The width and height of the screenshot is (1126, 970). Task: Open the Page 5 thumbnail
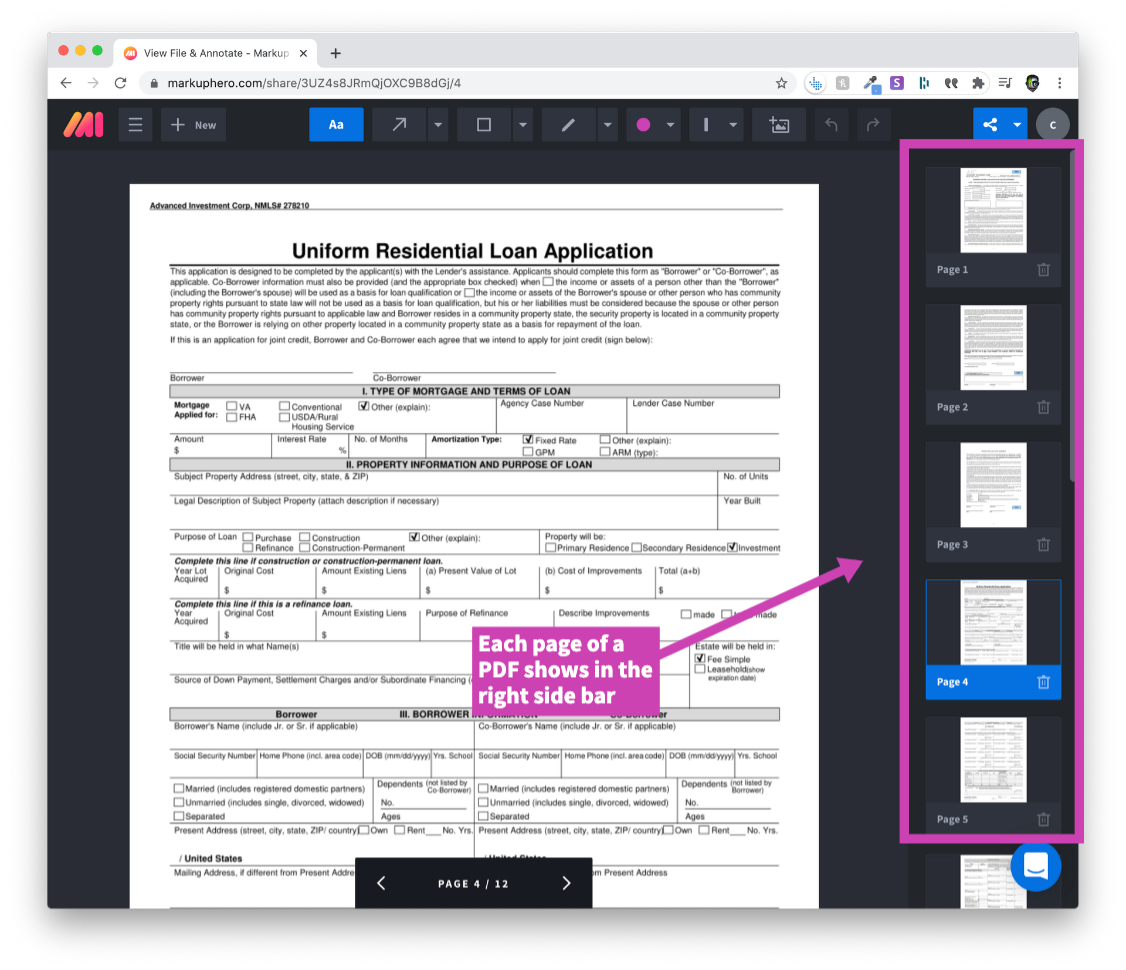[x=993, y=760]
